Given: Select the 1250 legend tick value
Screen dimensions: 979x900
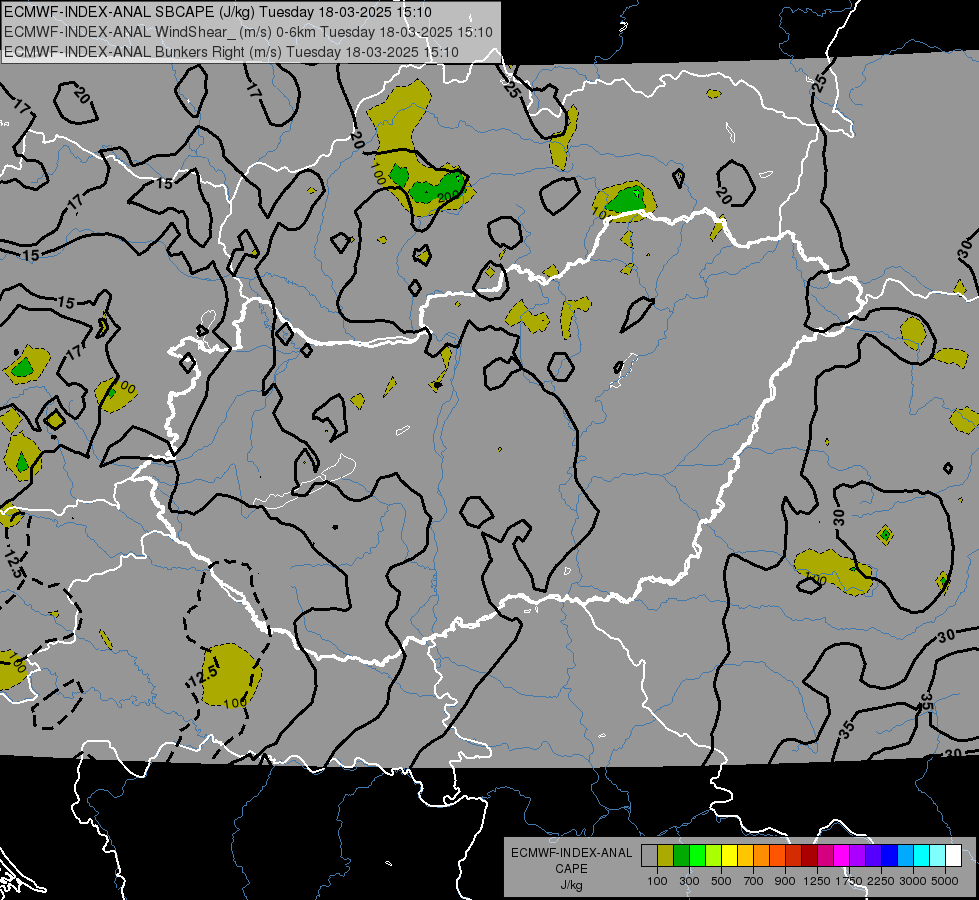Looking at the screenshot, I should tap(817, 881).
